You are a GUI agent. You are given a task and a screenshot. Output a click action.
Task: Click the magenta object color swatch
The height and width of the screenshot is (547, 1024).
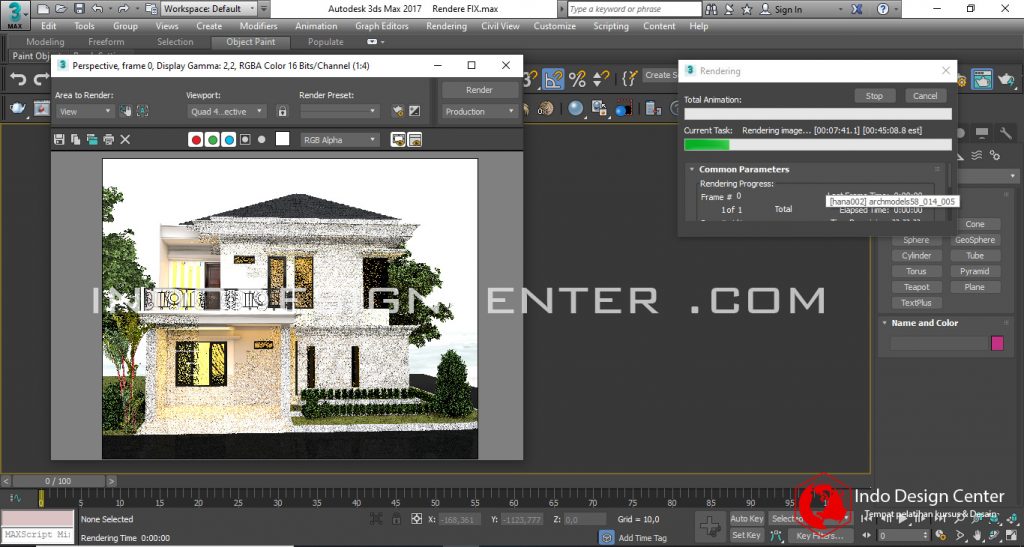pyautogui.click(x=997, y=343)
